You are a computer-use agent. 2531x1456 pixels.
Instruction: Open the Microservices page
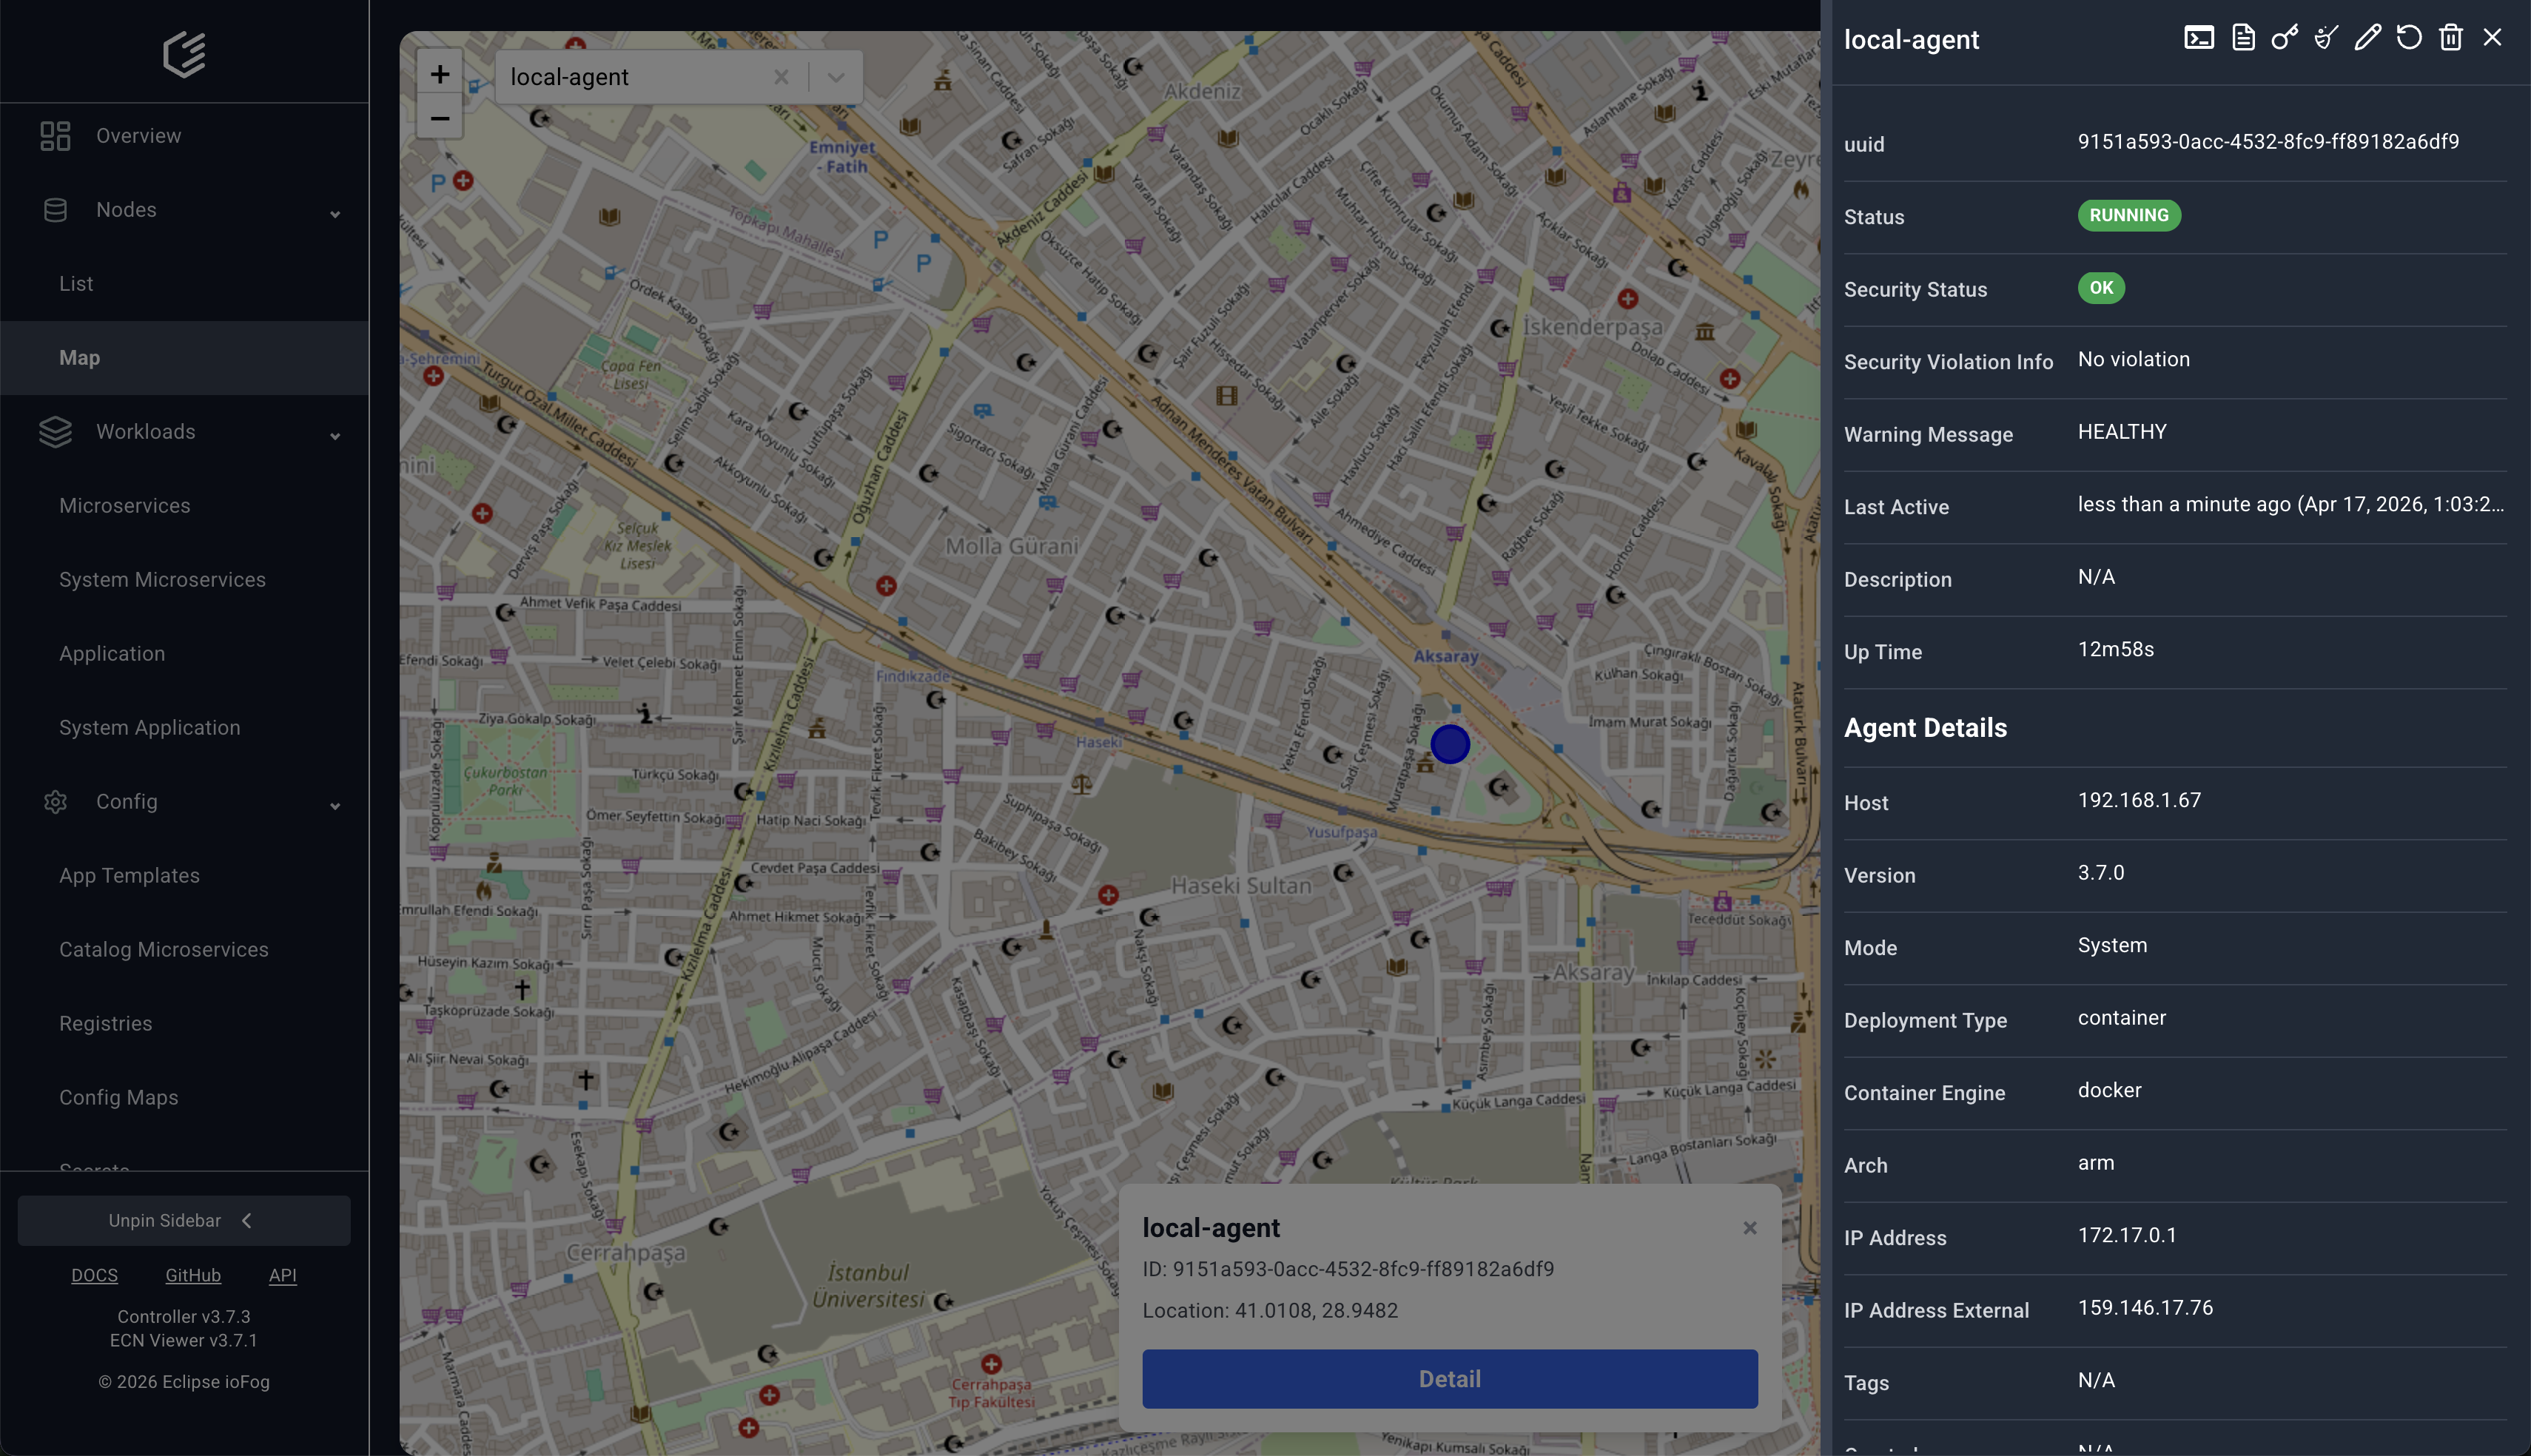coord(124,505)
